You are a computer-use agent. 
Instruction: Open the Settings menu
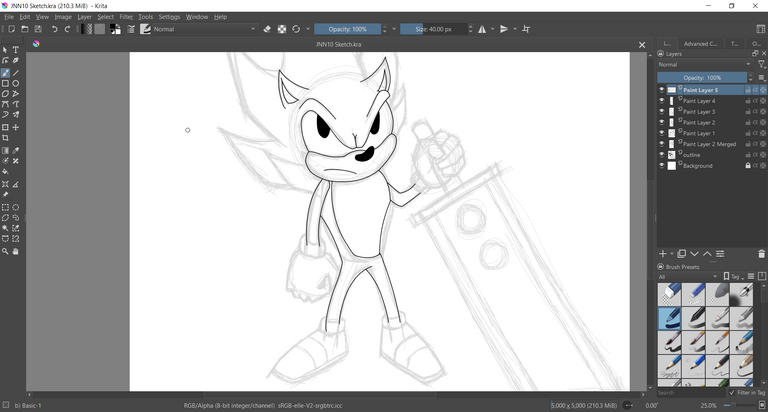pyautogui.click(x=169, y=17)
